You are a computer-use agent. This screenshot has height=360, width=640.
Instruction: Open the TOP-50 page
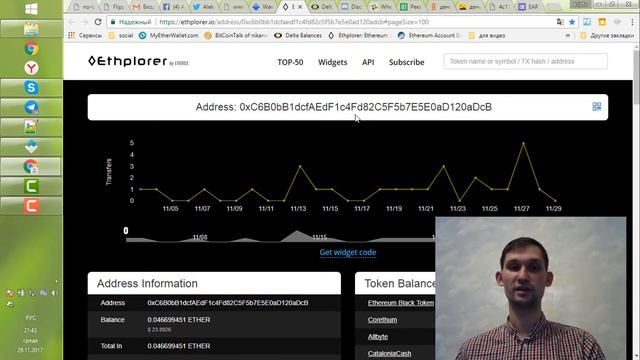[x=290, y=62]
